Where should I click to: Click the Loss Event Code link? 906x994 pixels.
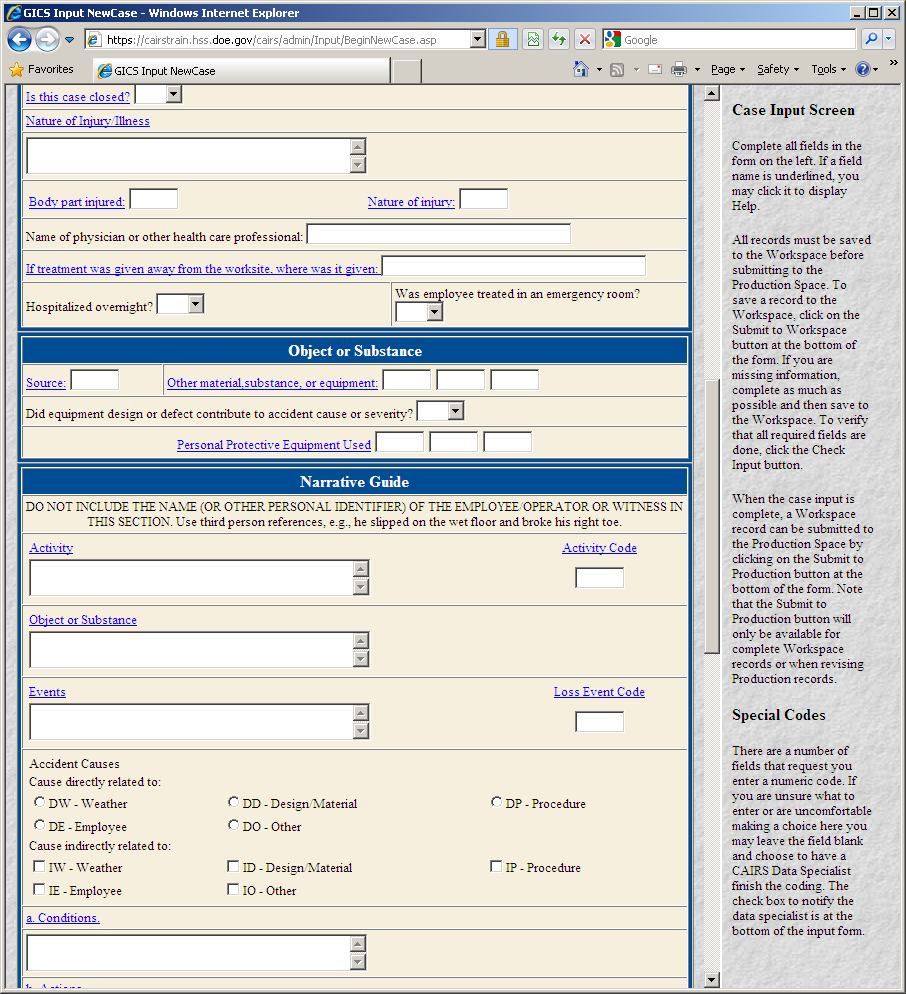(x=599, y=691)
